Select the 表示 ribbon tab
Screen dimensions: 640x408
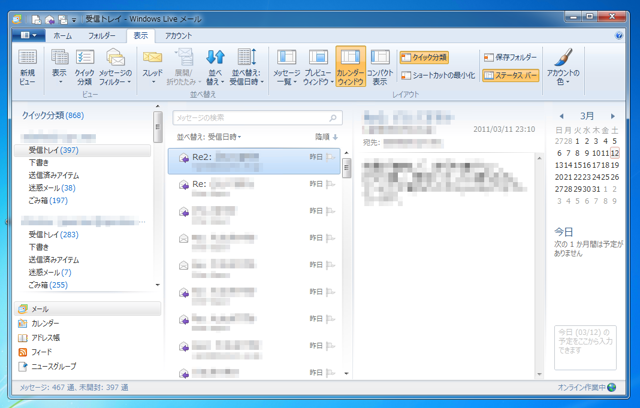point(141,36)
